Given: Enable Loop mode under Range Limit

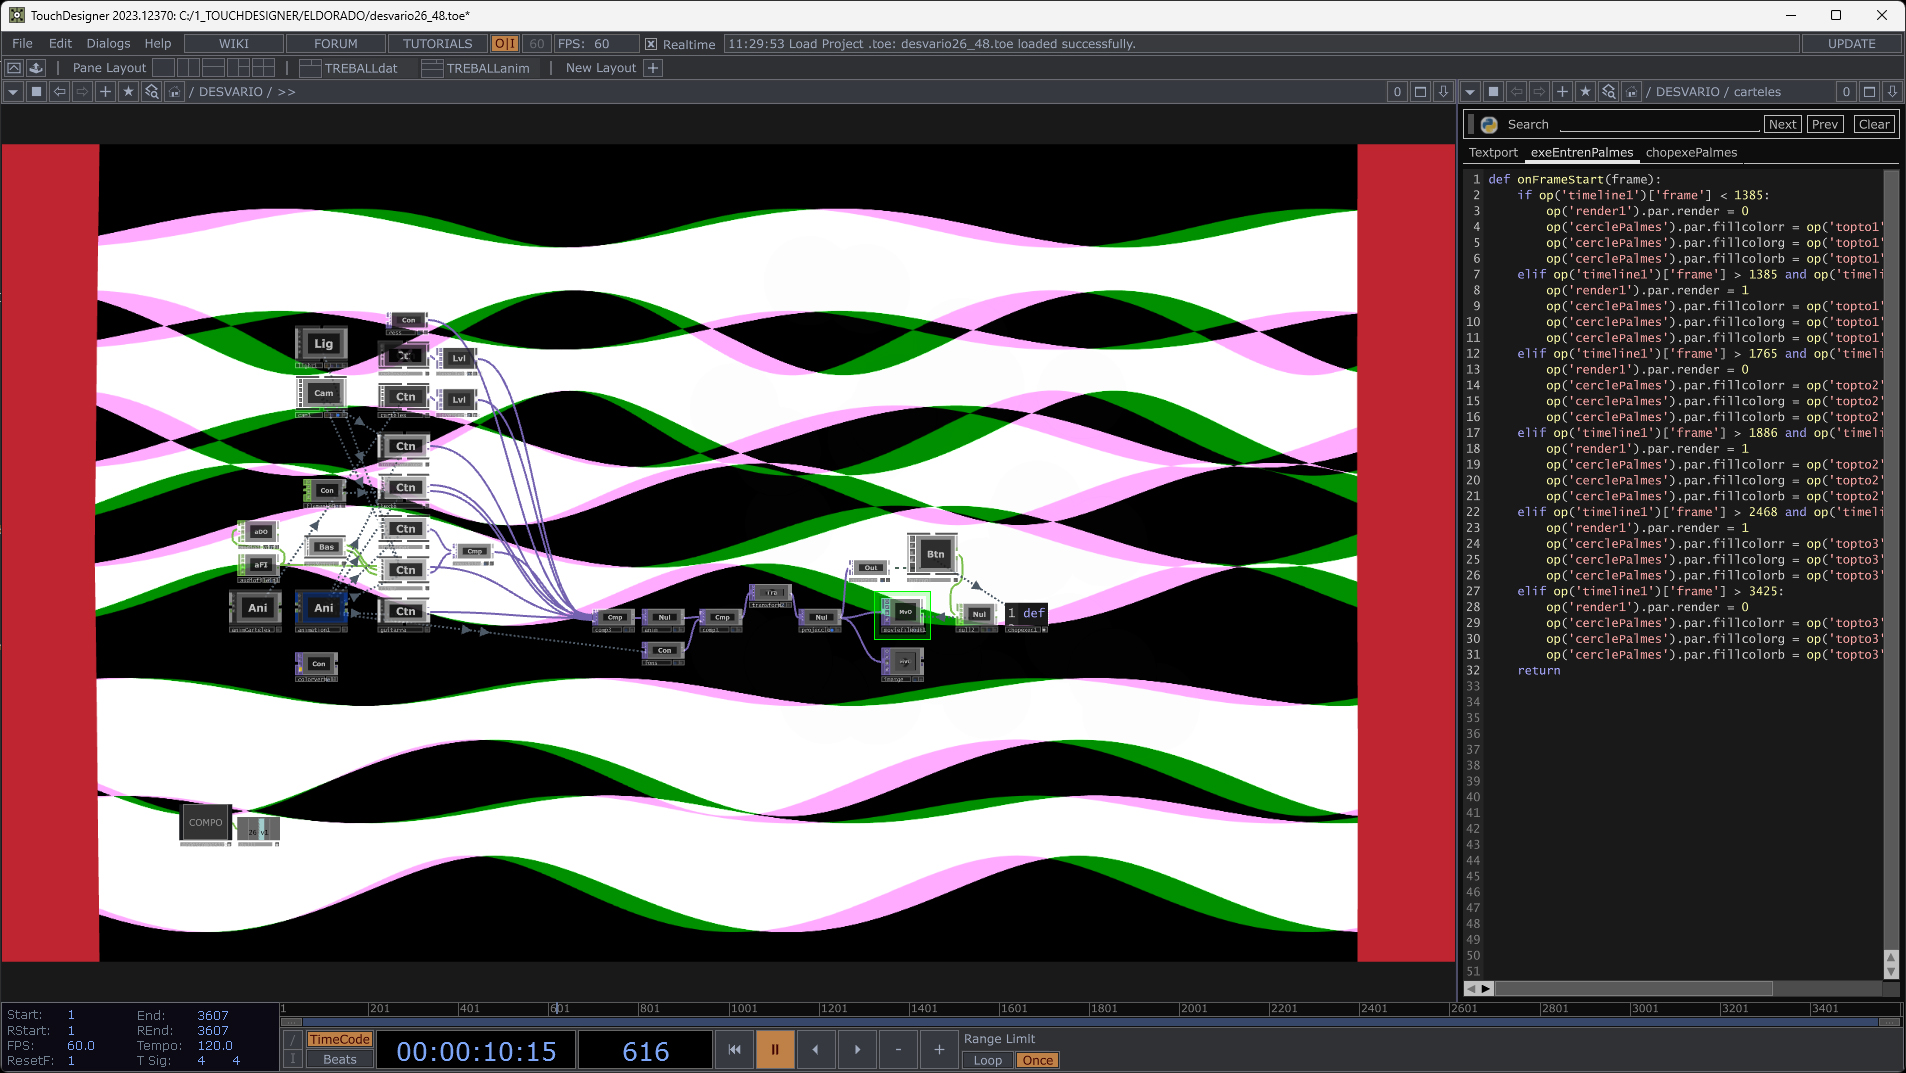Looking at the screenshot, I should [986, 1060].
